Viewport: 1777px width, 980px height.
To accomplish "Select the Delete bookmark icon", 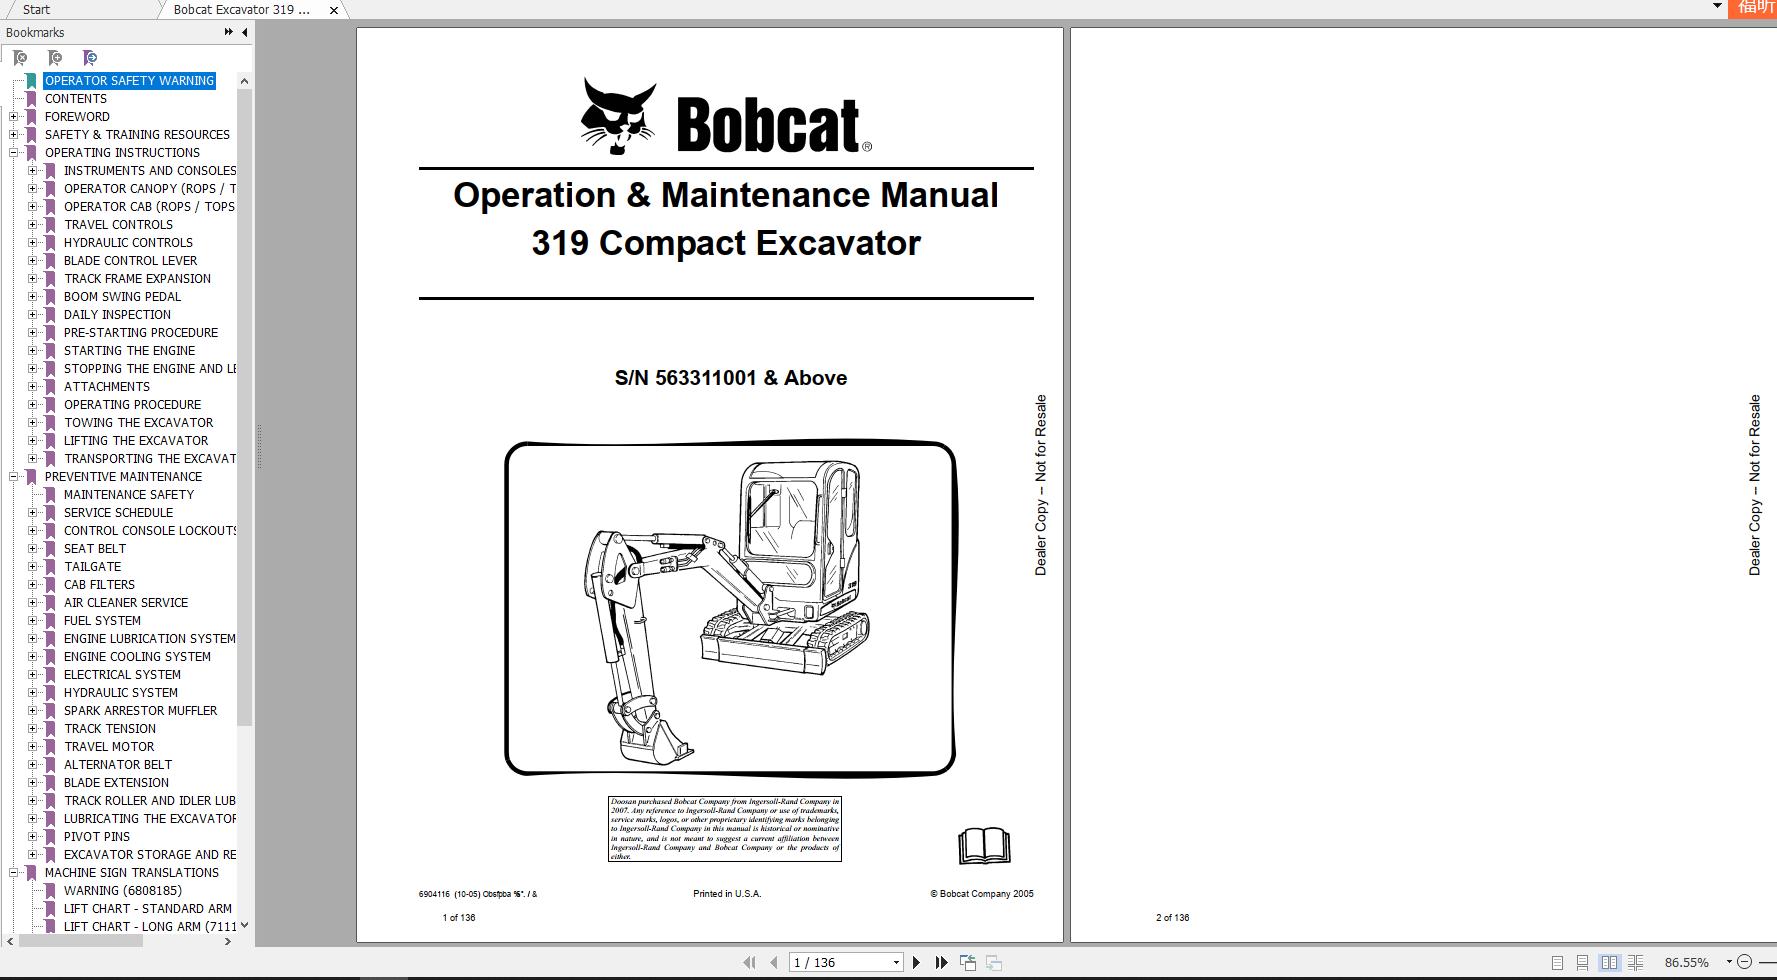I will (20, 58).
